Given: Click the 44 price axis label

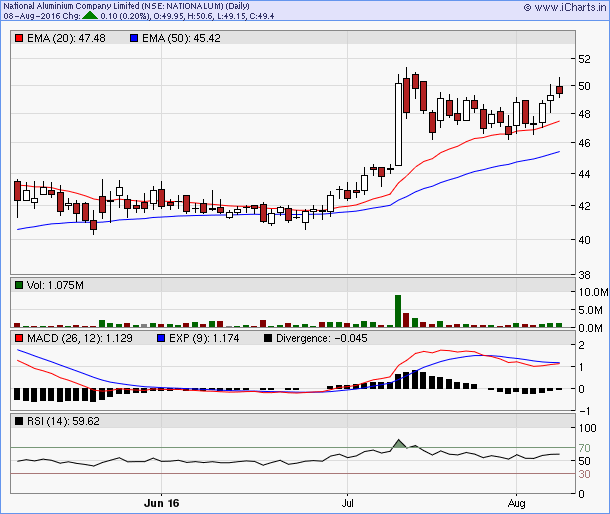Looking at the screenshot, I should pyautogui.click(x=584, y=174).
